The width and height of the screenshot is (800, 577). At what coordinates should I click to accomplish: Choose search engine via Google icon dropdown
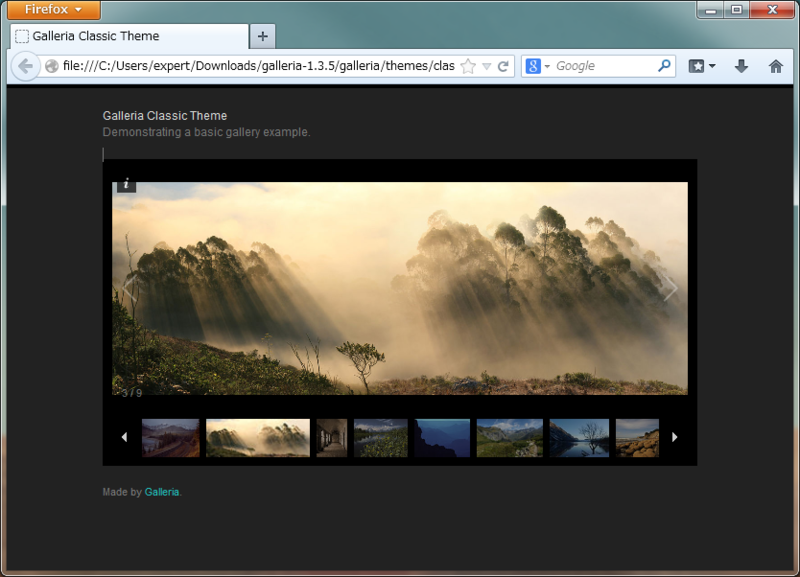tap(538, 66)
